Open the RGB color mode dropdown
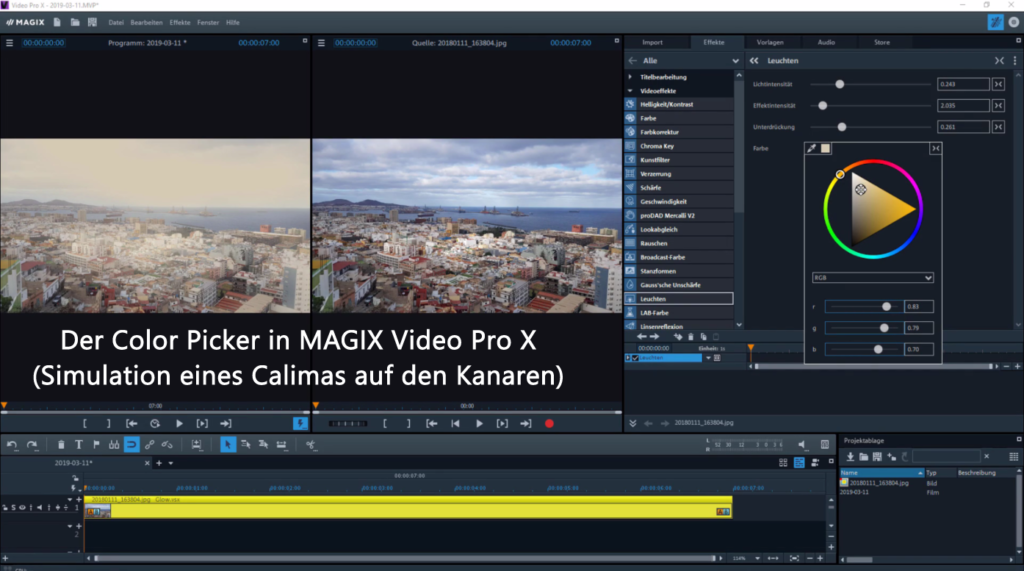 872,278
